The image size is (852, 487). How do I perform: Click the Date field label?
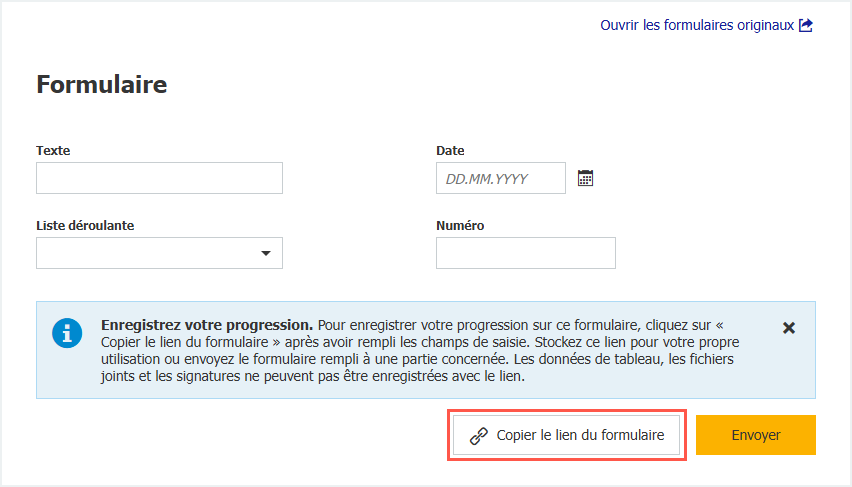pos(450,151)
